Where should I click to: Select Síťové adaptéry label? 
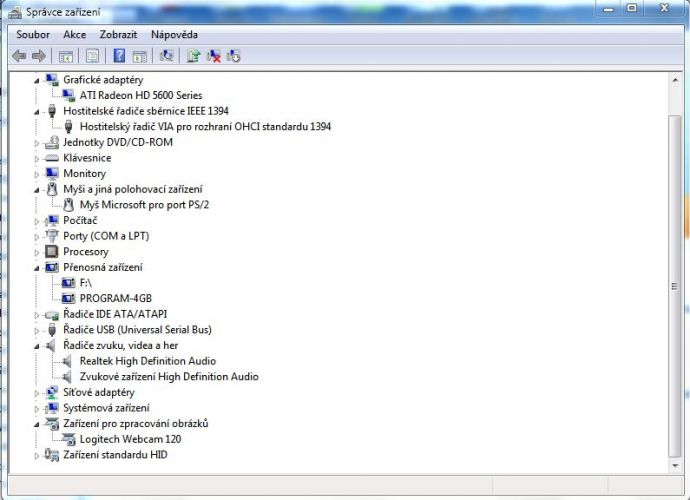99,392
